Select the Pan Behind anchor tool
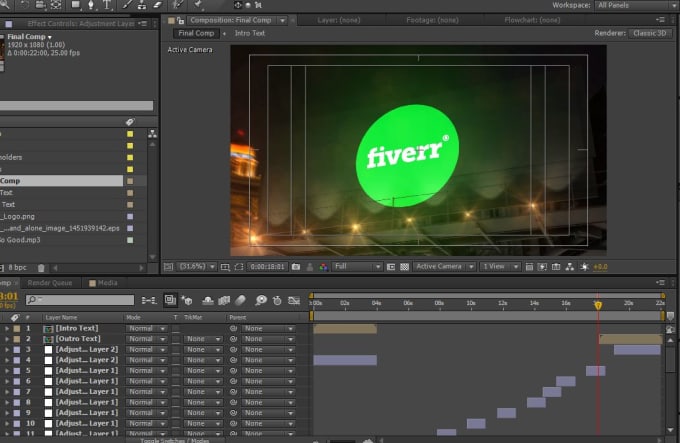 pos(56,5)
